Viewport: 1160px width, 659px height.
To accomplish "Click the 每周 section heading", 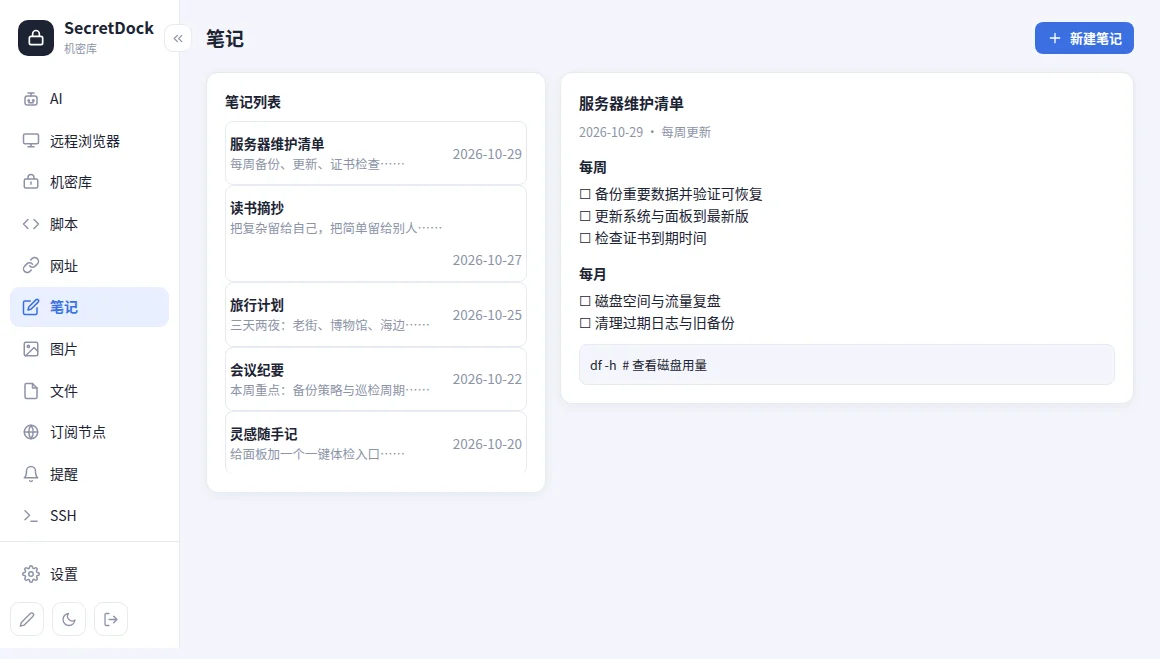I will tap(593, 168).
